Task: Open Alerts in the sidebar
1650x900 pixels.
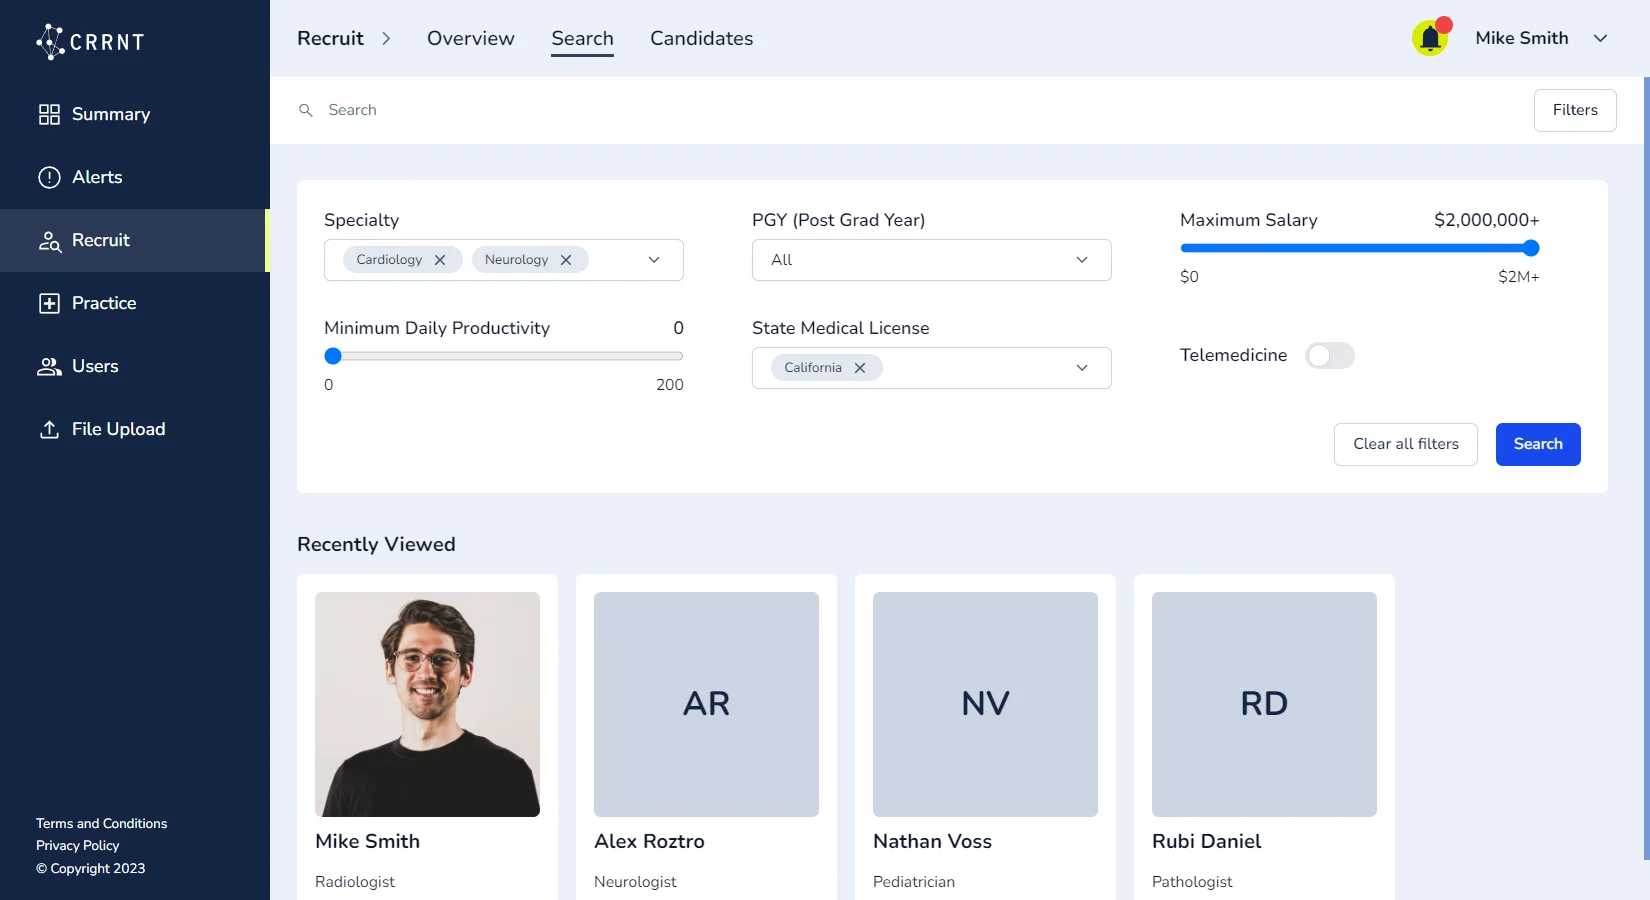Action: 96,177
